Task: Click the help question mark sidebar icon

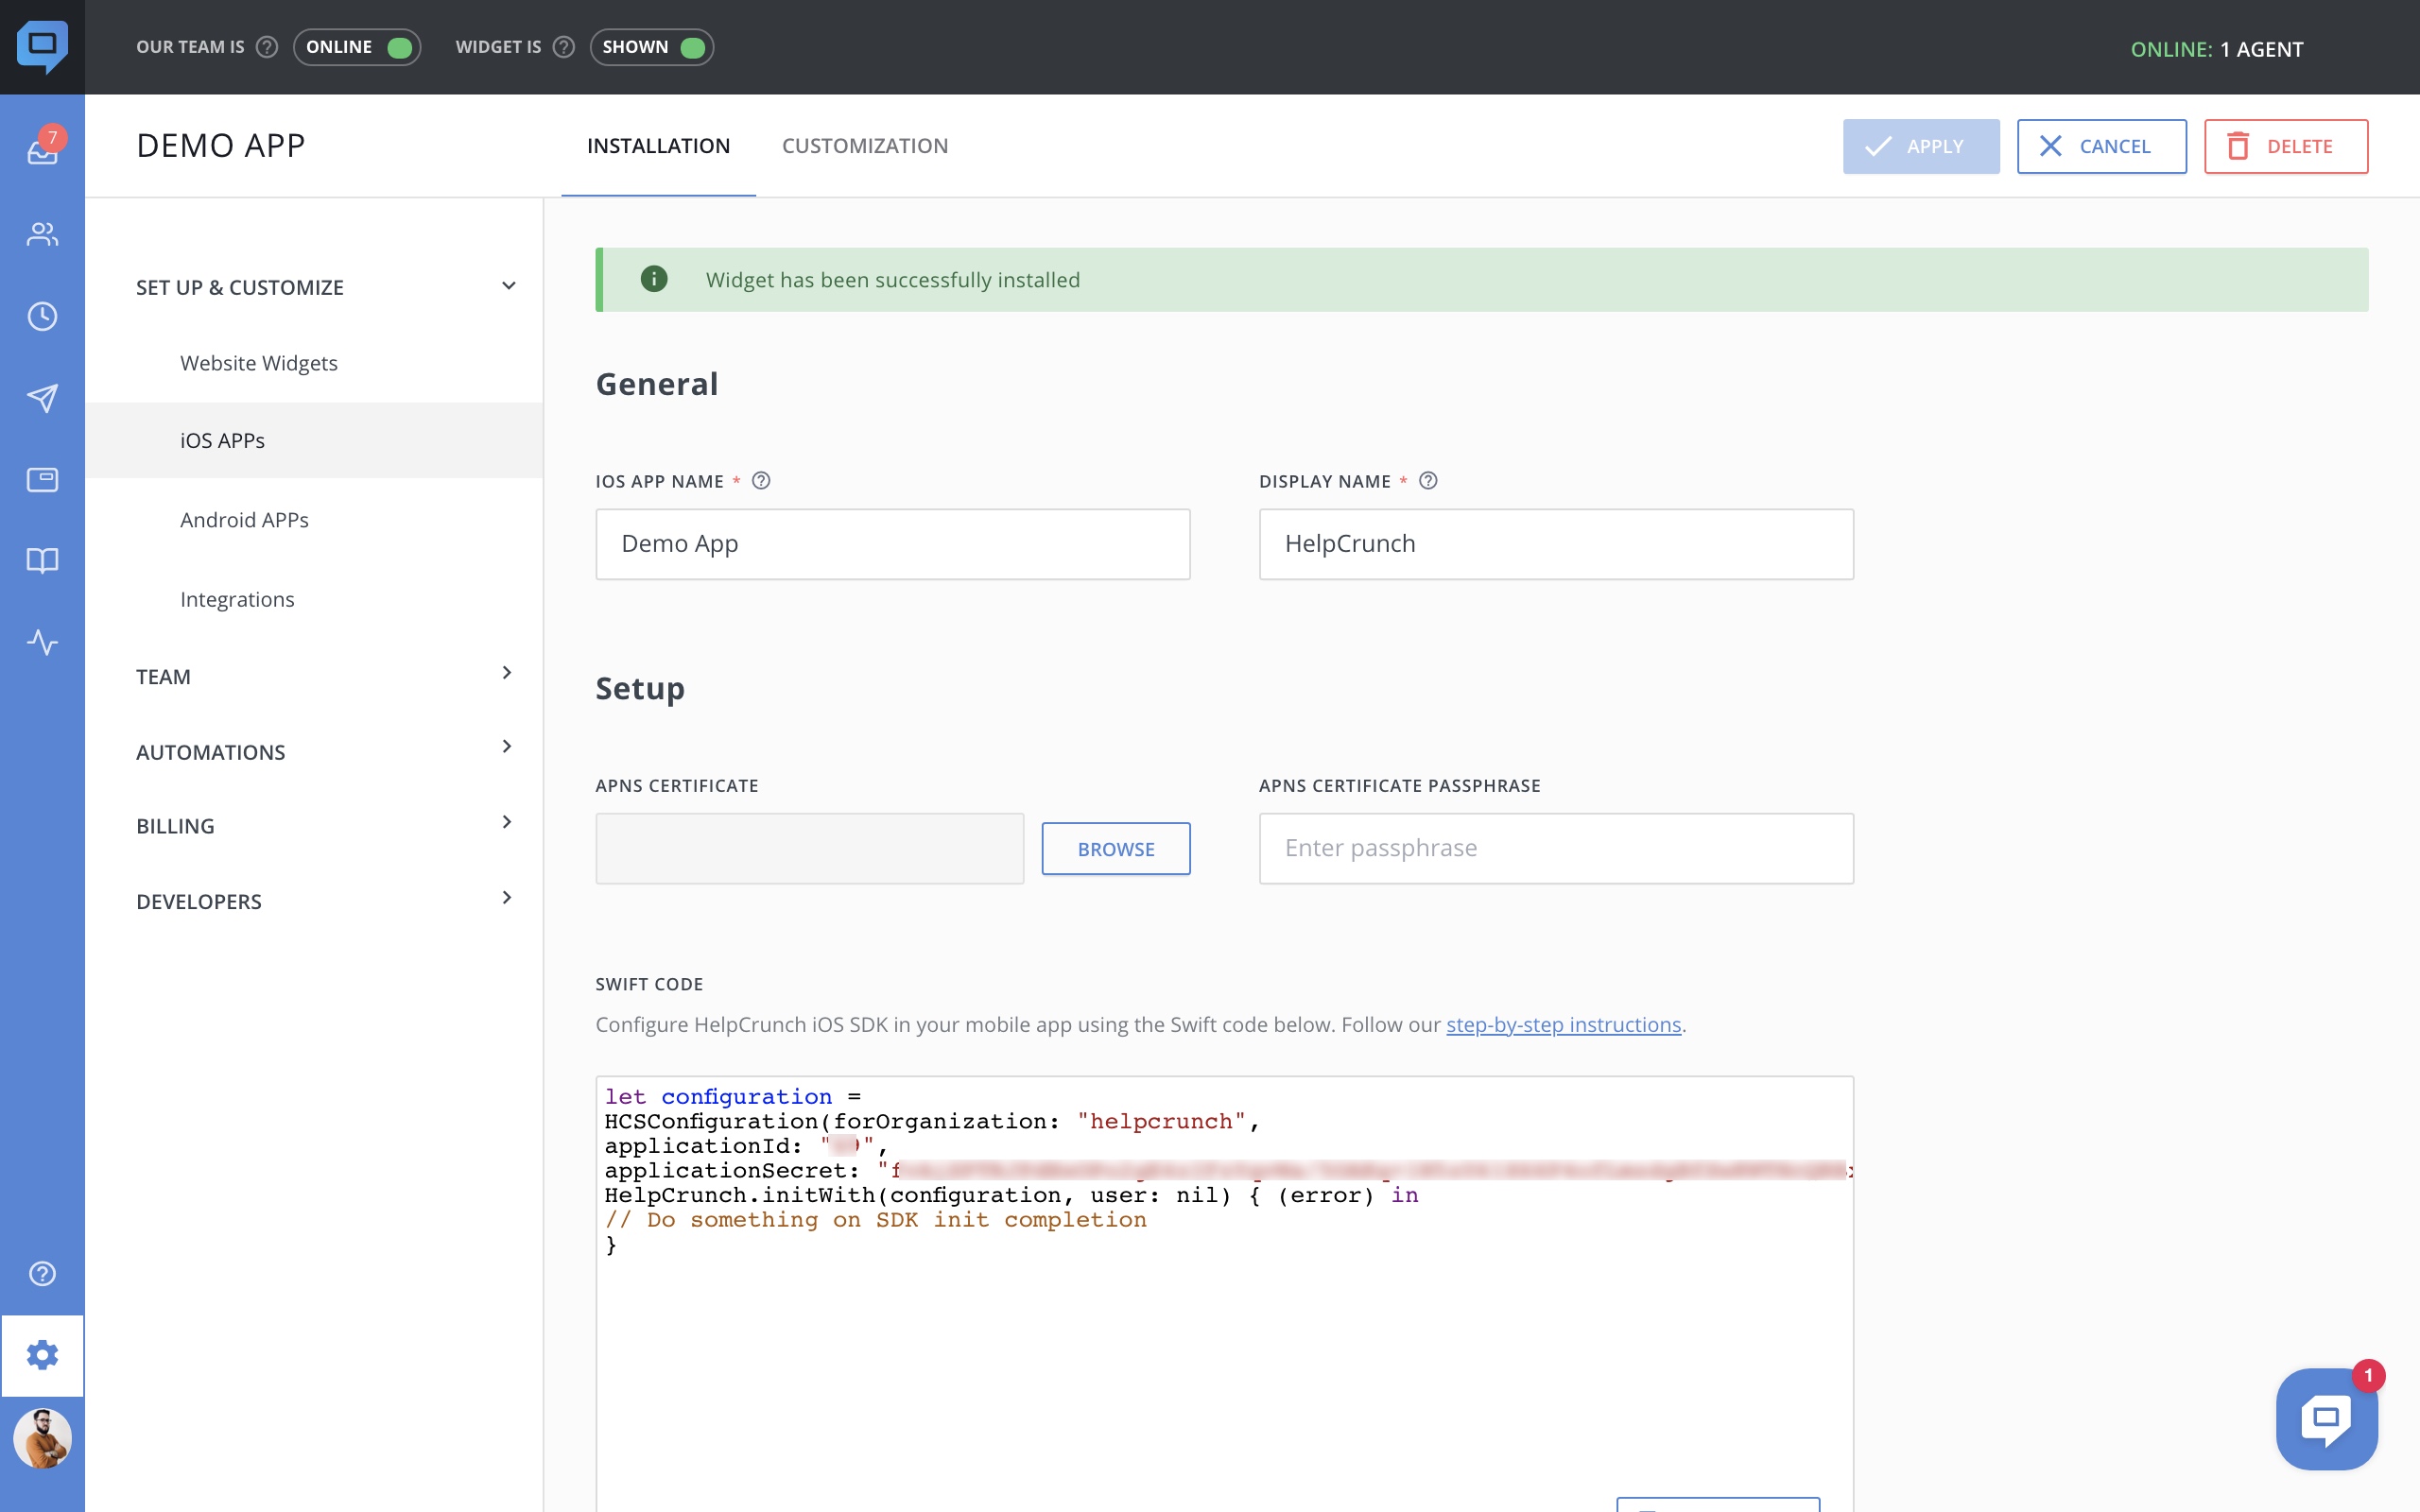Action: (x=42, y=1273)
